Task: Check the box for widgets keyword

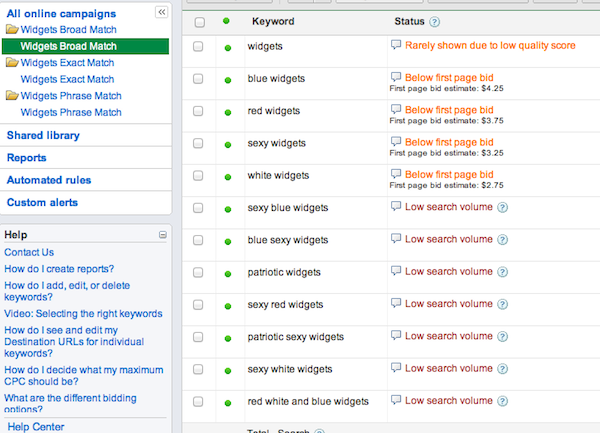Action: click(198, 47)
